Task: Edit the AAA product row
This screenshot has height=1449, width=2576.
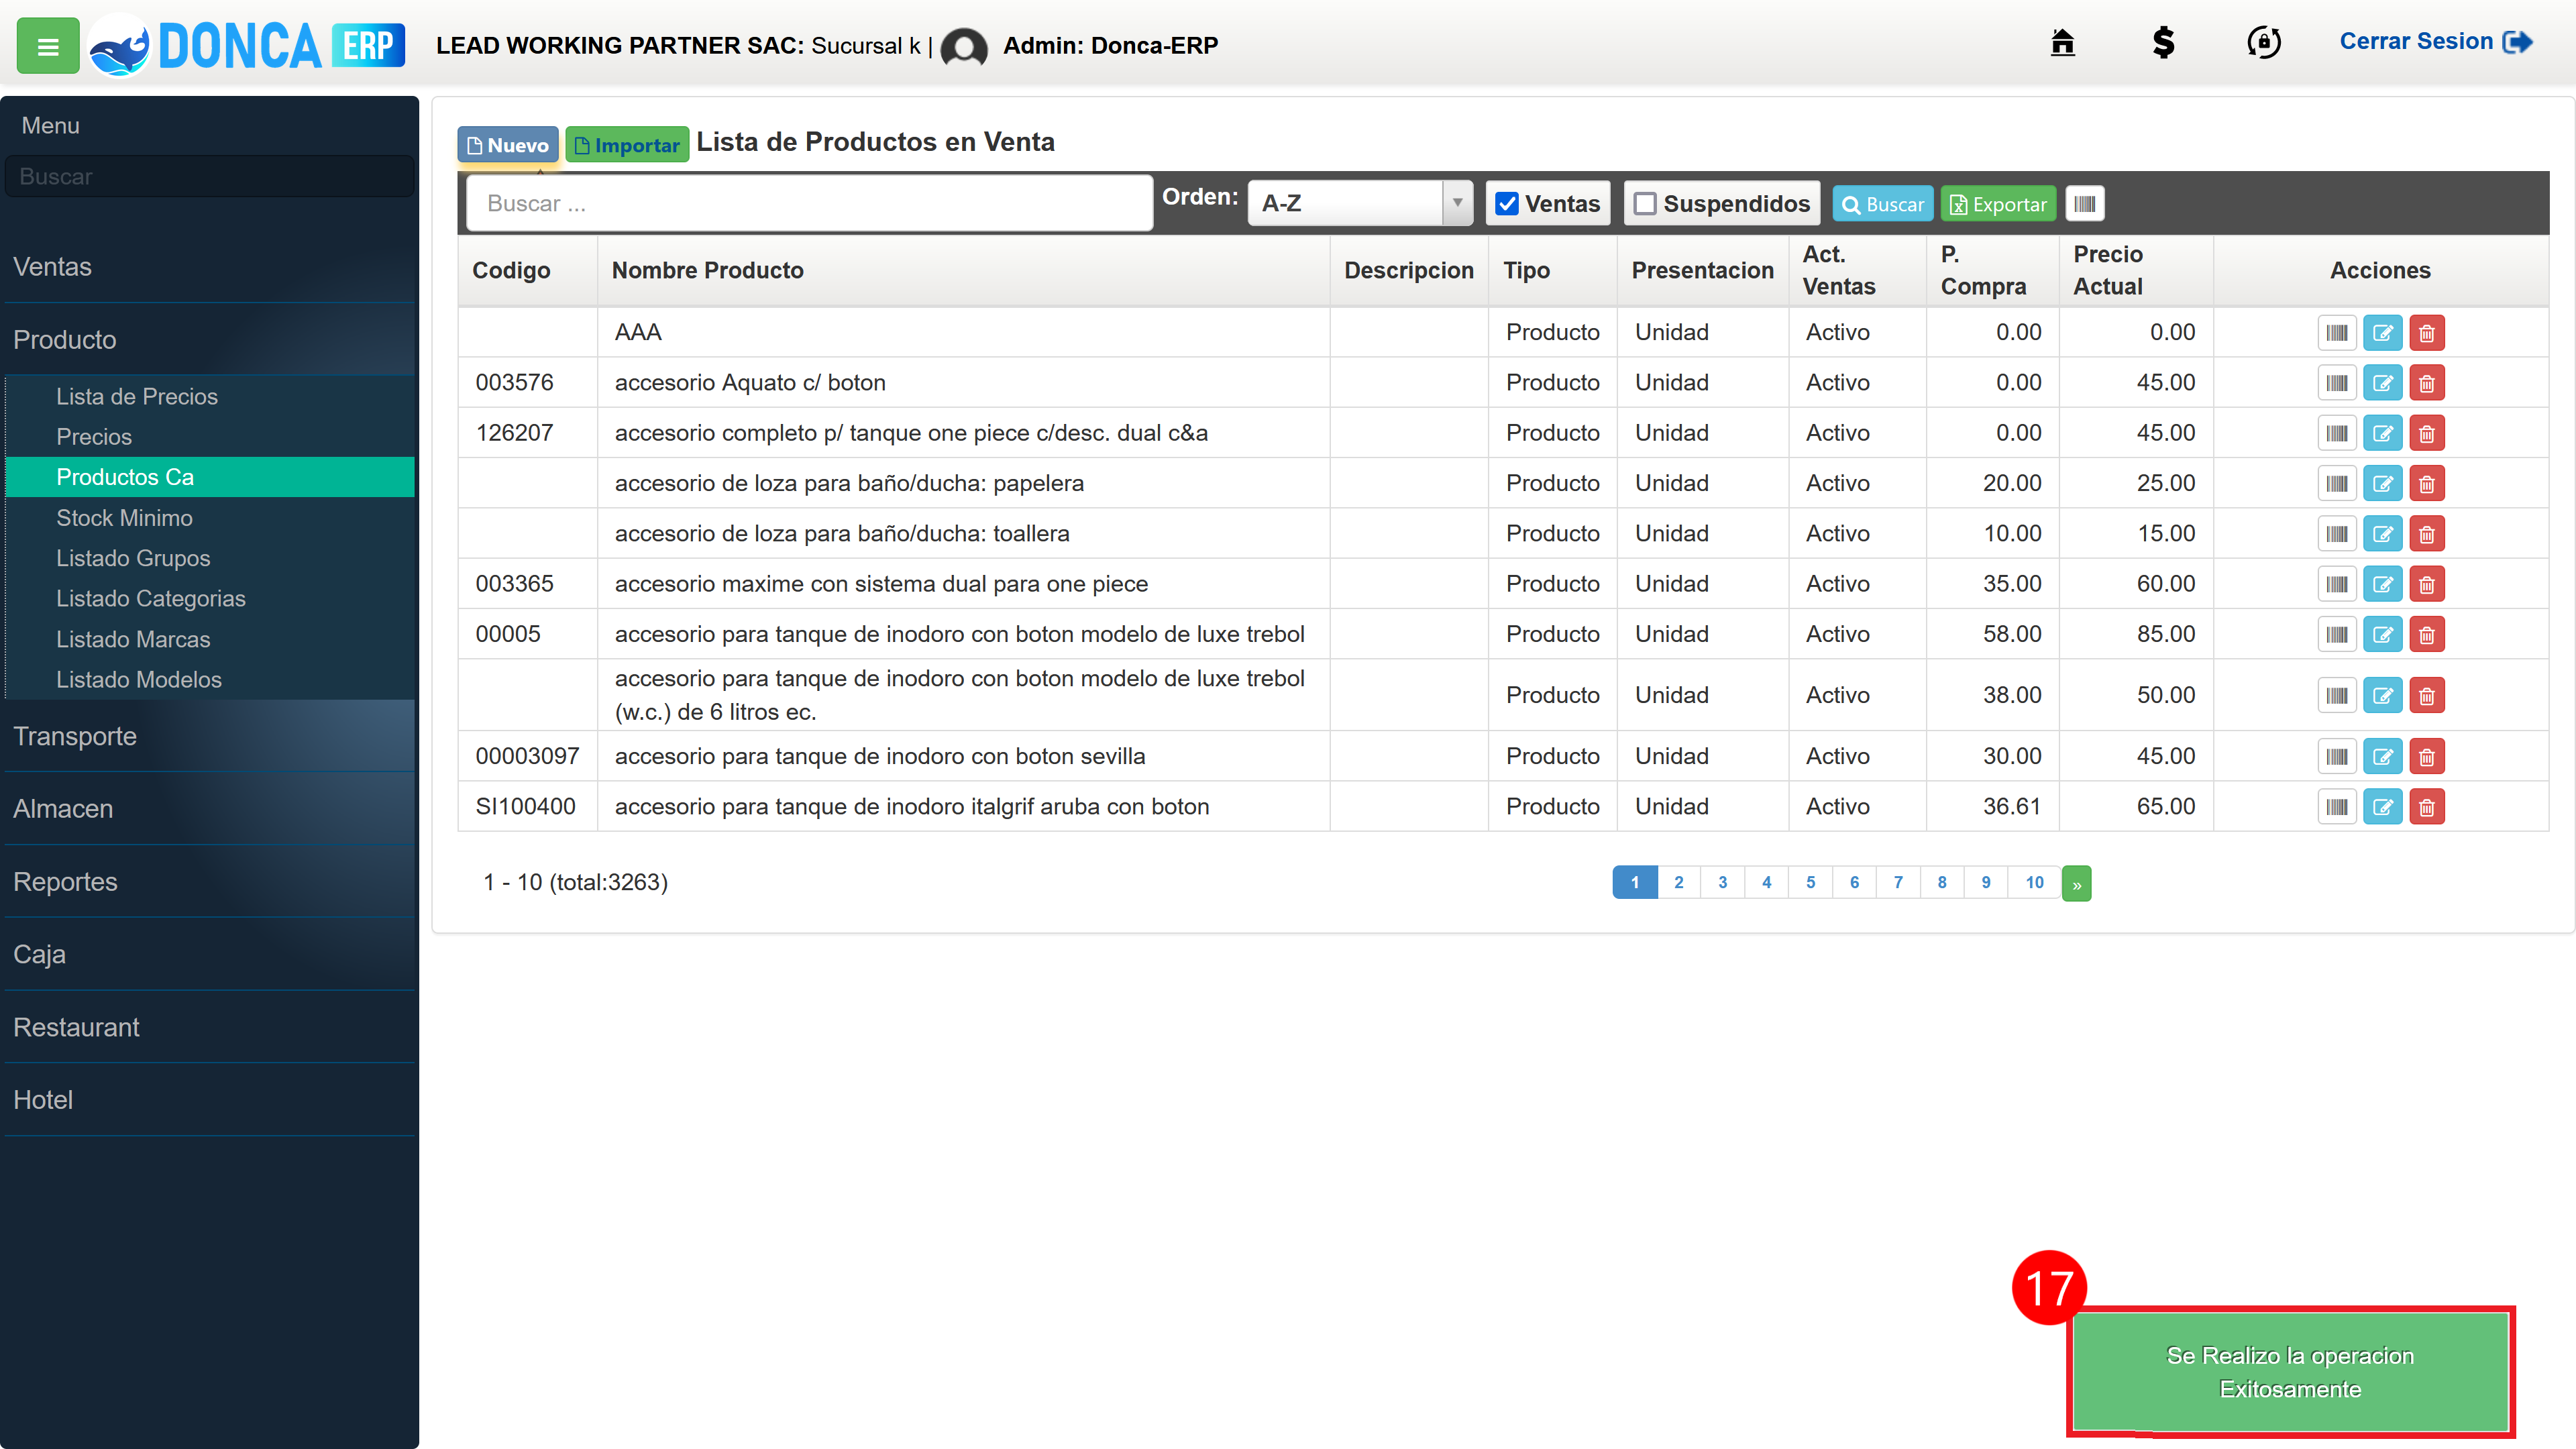Action: click(2383, 333)
